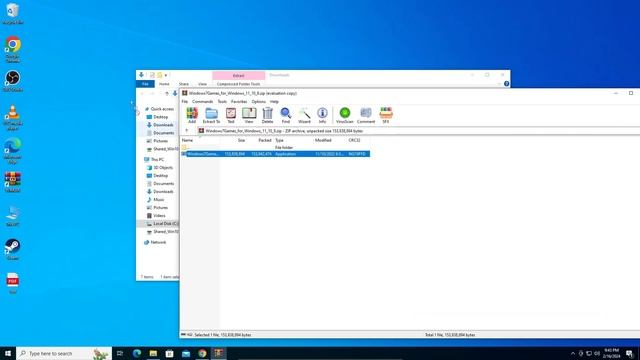Select Pictures under Quick access
This screenshot has width=640, height=360.
pos(160,141)
